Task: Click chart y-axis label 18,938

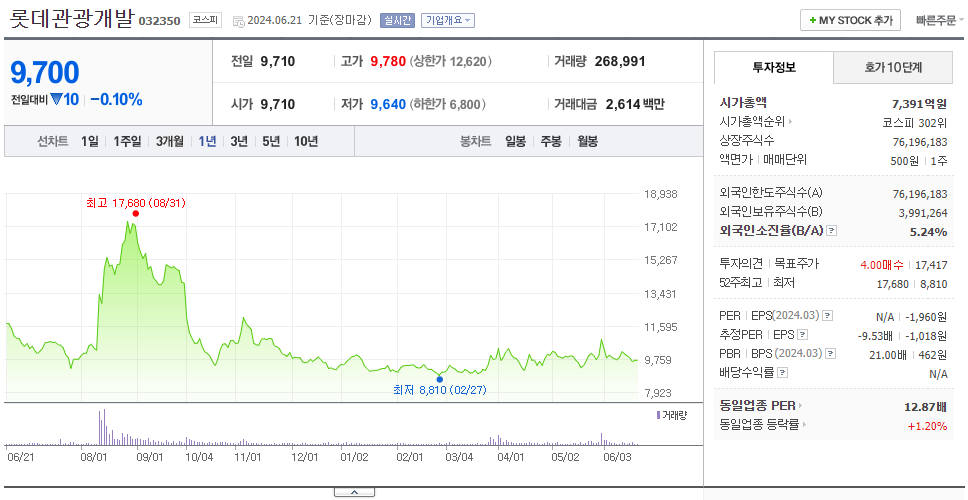Action: pos(661,194)
